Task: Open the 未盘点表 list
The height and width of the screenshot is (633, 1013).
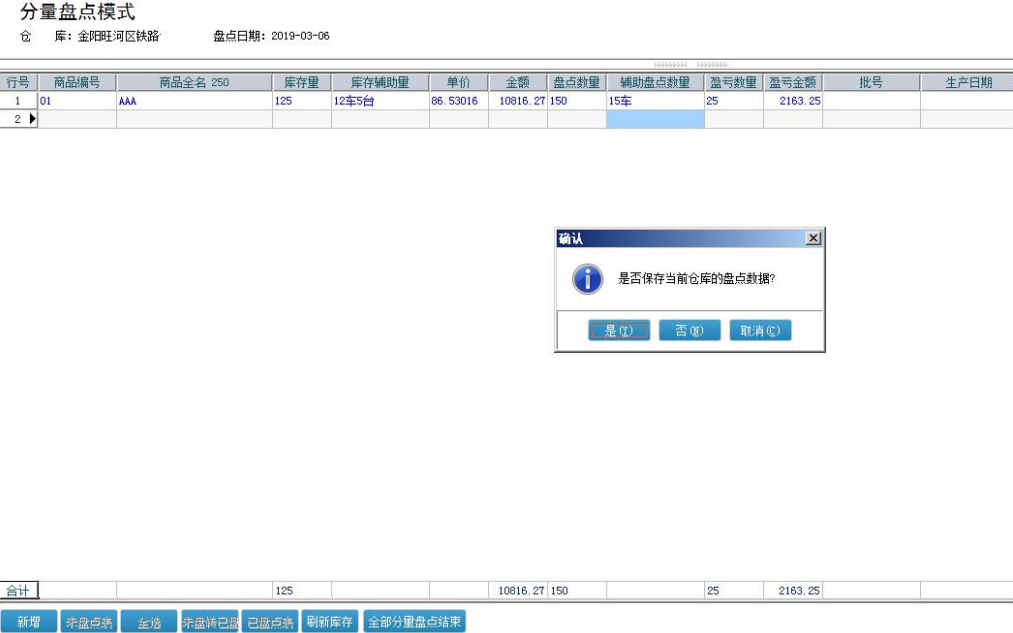Action: tap(89, 622)
